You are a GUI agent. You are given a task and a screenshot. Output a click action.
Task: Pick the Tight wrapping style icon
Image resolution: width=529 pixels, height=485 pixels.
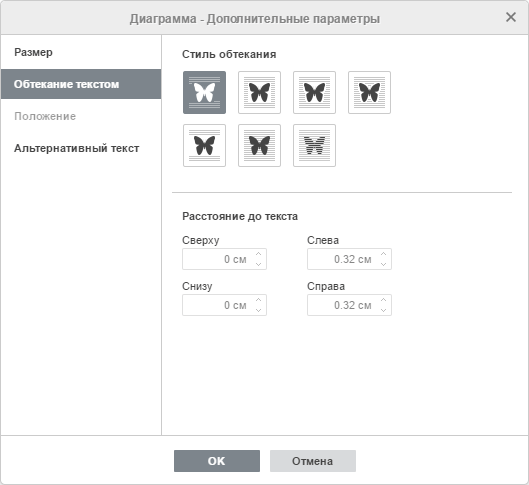pyautogui.click(x=314, y=92)
